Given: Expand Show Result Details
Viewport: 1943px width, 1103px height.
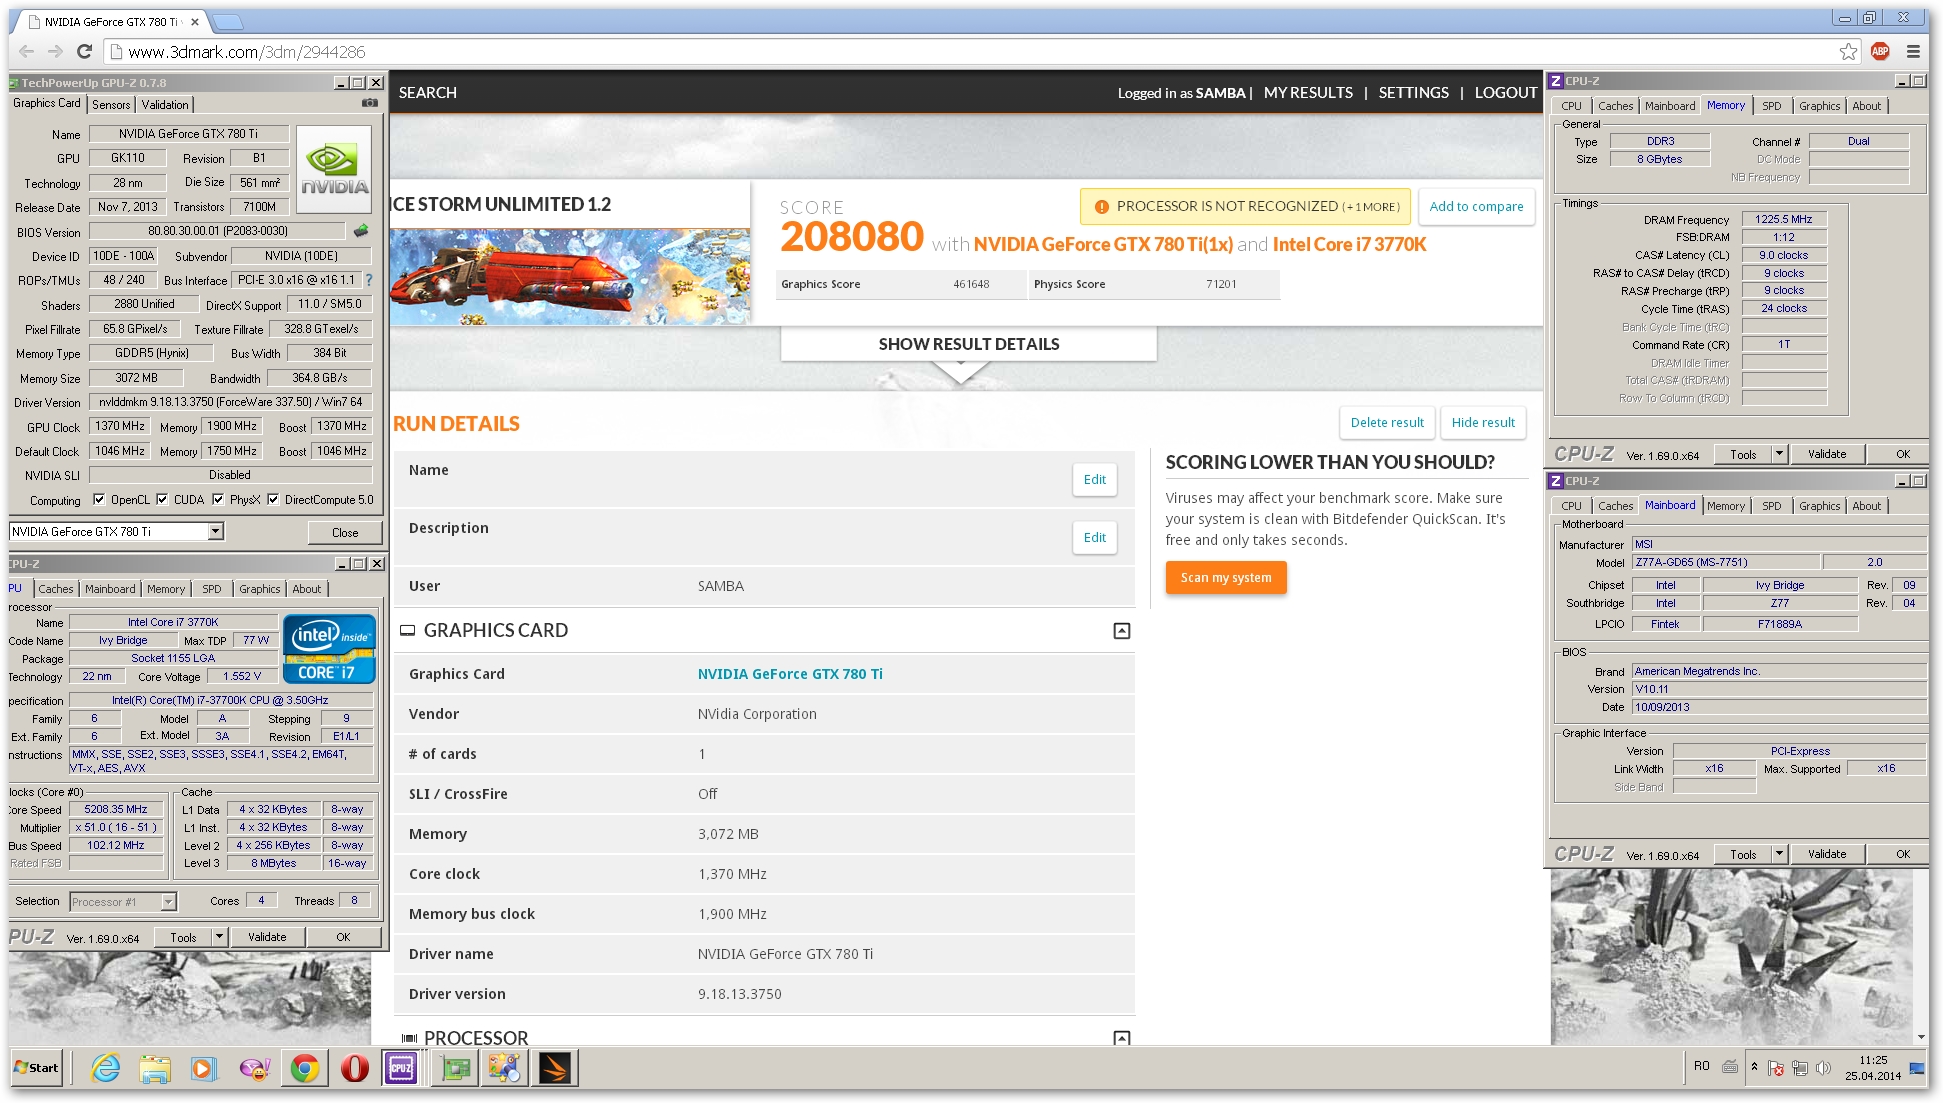Looking at the screenshot, I should [968, 344].
